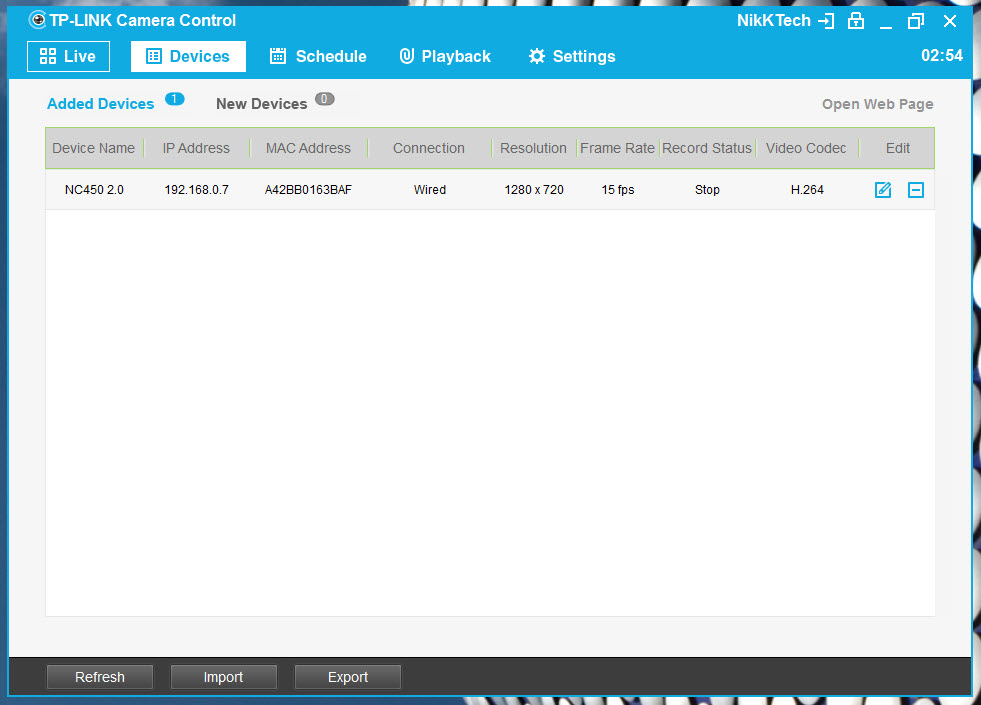
Task: Lock the application with padlock icon
Action: [855, 21]
